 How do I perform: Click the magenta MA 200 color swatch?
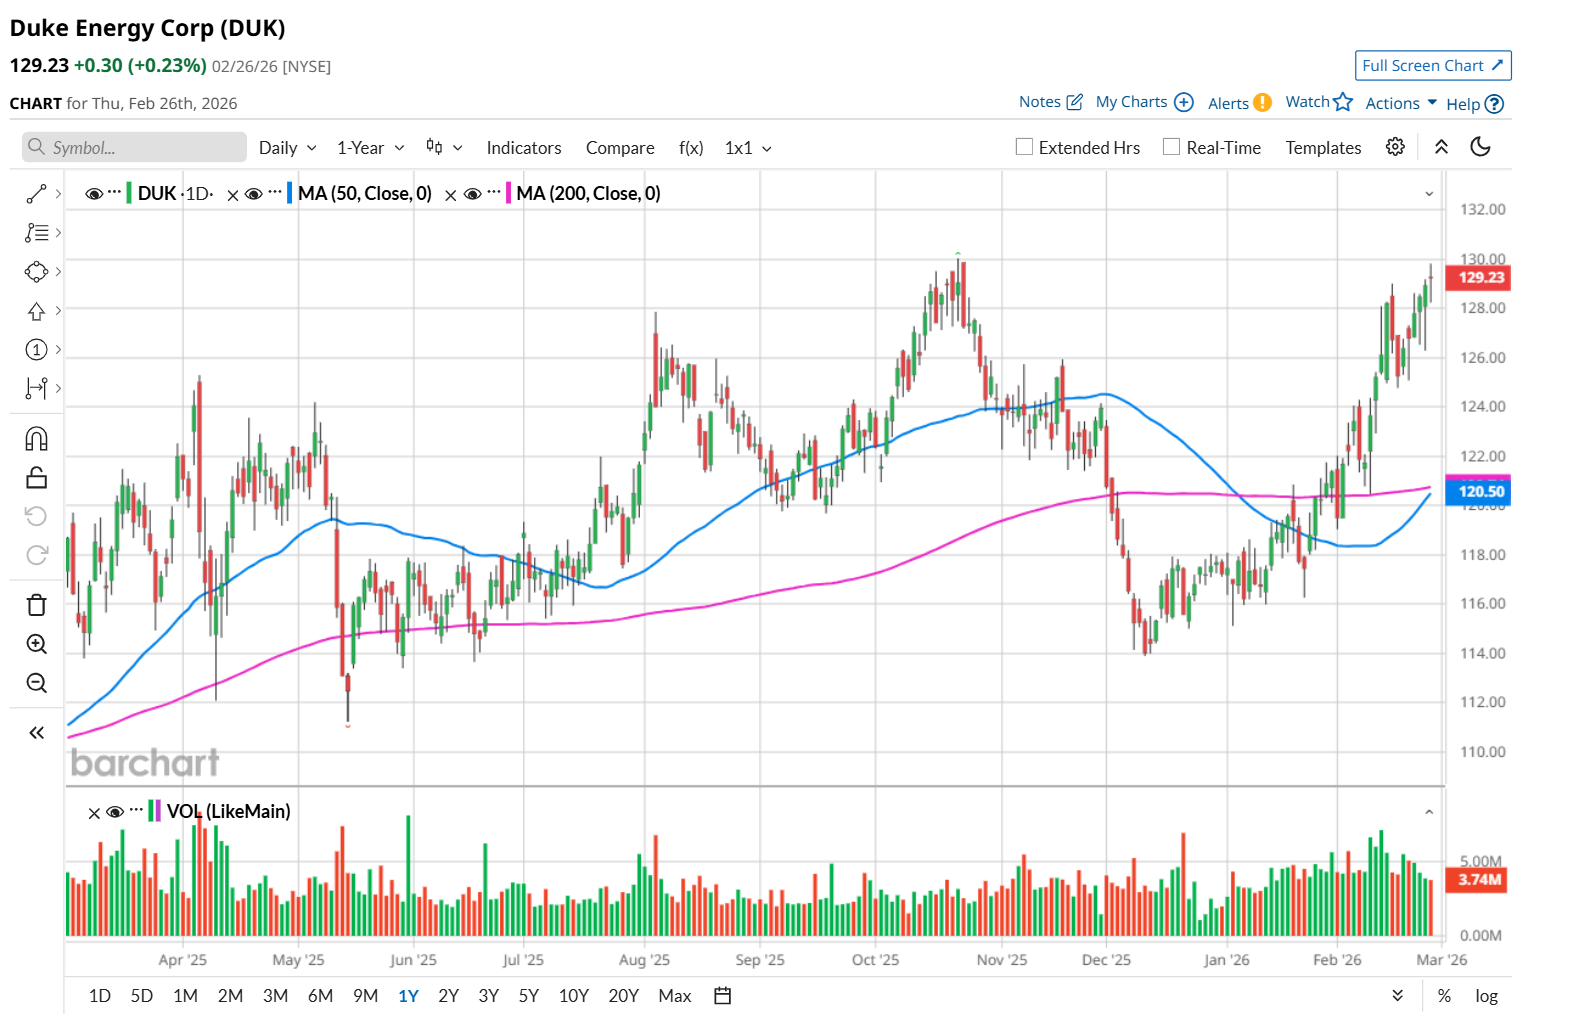coord(509,193)
